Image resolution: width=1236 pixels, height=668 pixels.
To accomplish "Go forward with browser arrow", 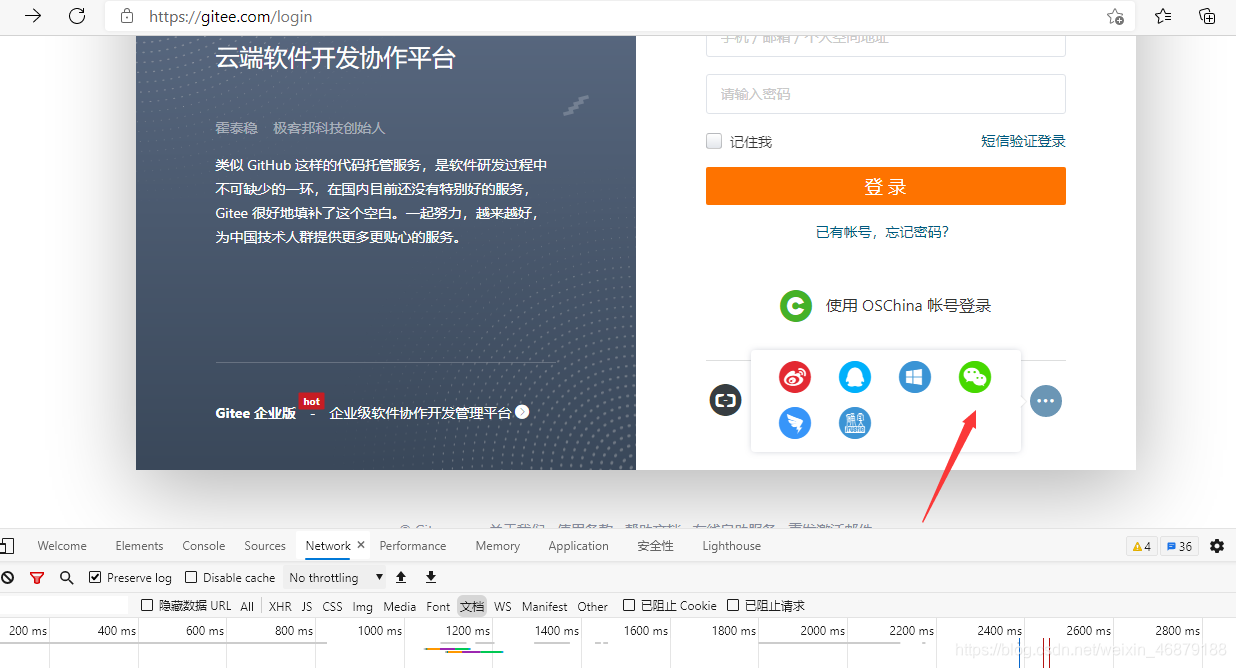I will (x=33, y=16).
